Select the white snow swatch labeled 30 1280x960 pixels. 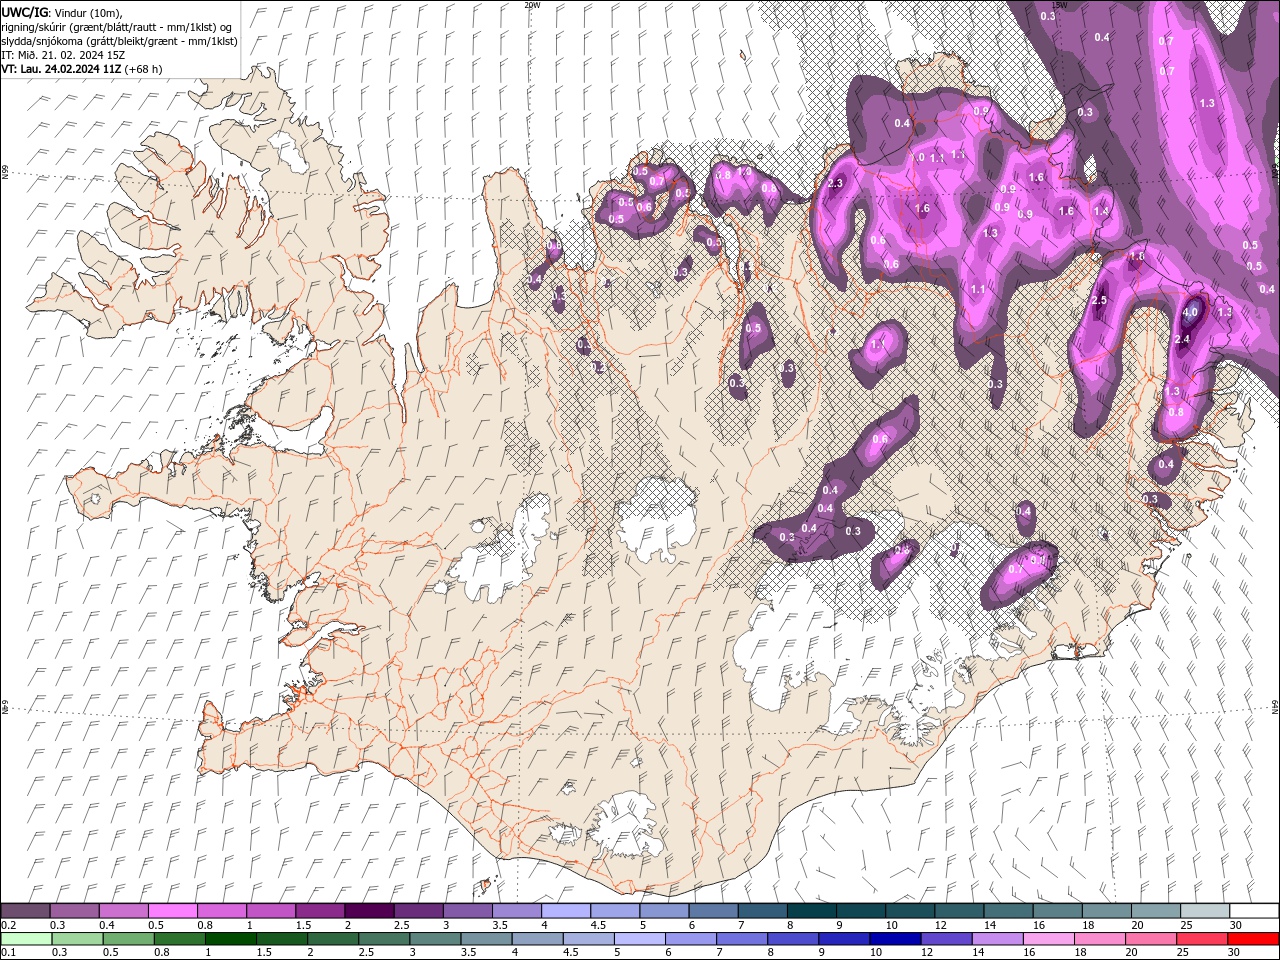(x=1254, y=911)
